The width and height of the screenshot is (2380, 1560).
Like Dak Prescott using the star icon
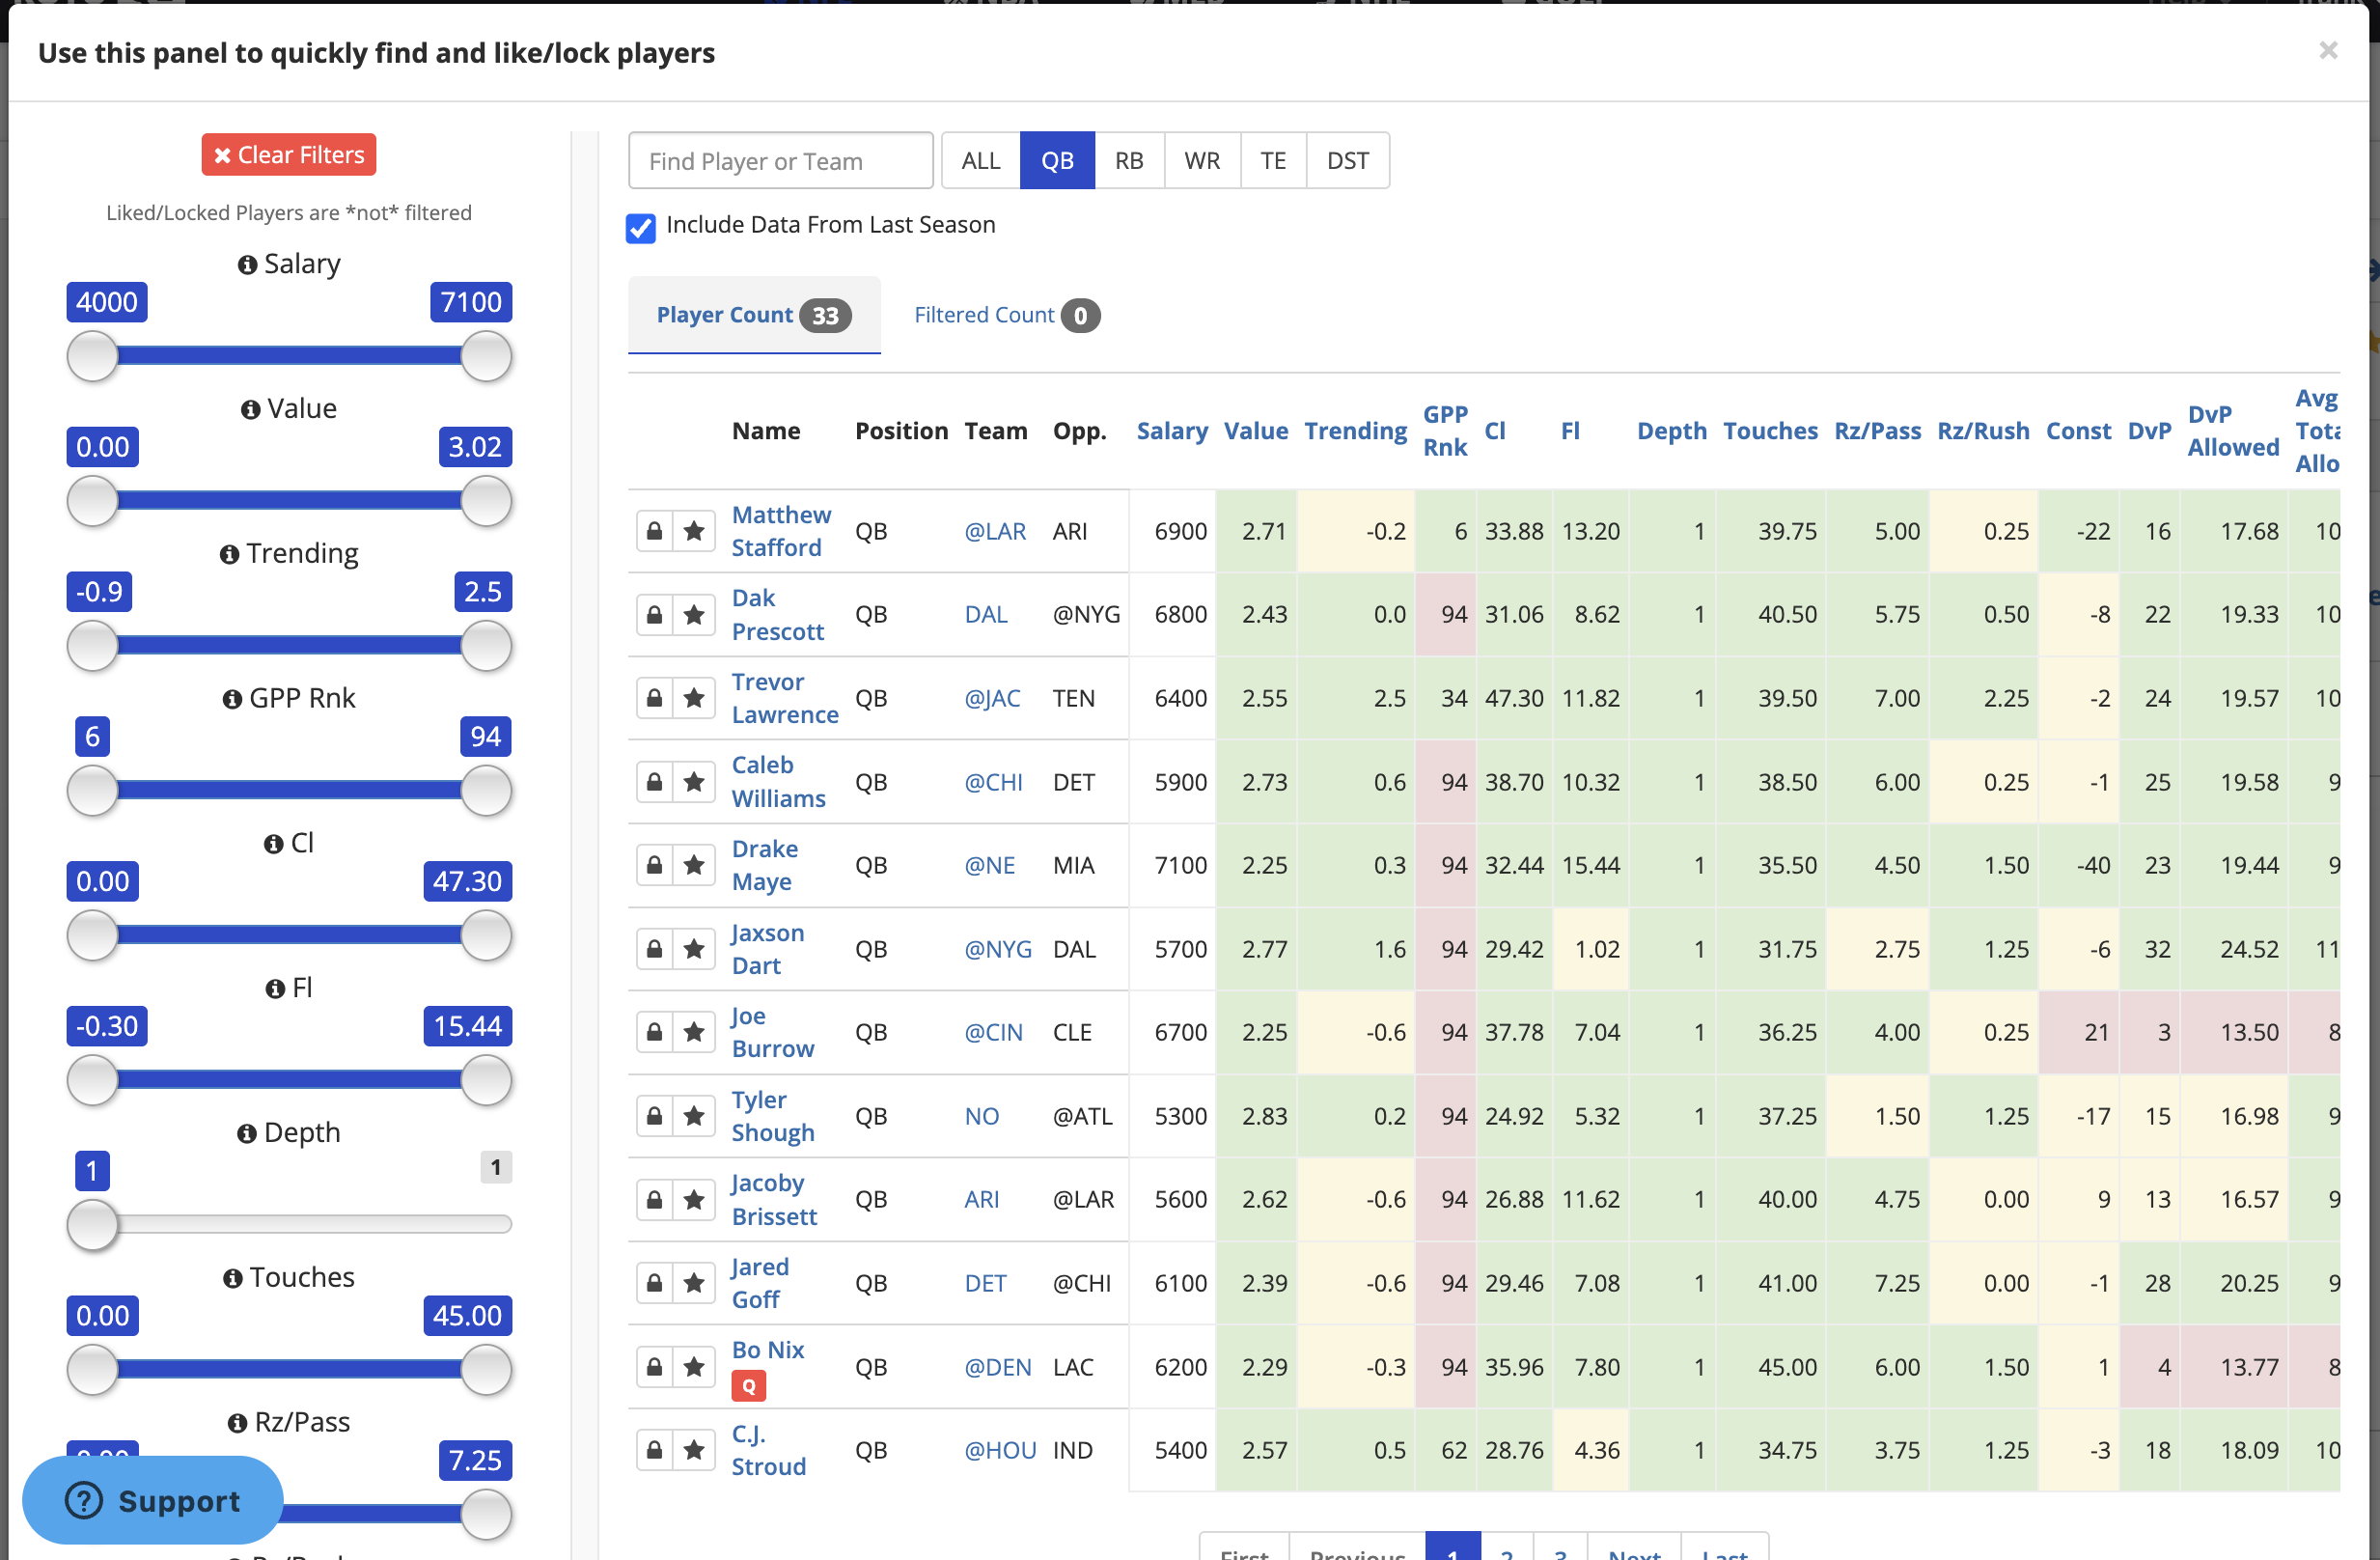click(x=694, y=614)
